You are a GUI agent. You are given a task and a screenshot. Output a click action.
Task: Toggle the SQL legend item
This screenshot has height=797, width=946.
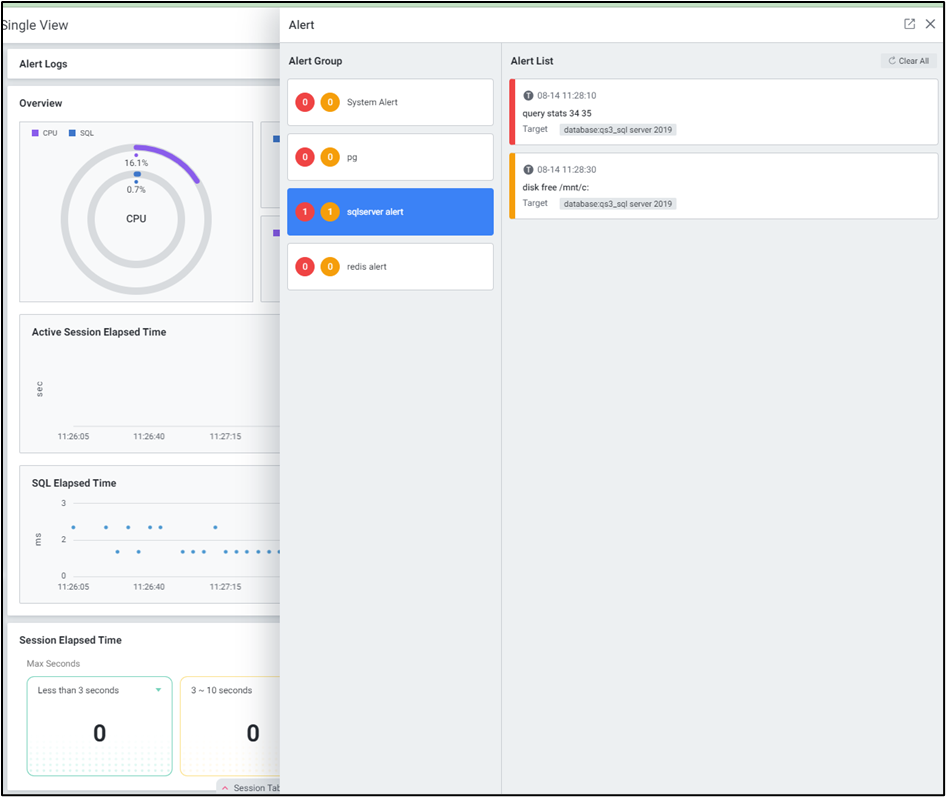81,133
